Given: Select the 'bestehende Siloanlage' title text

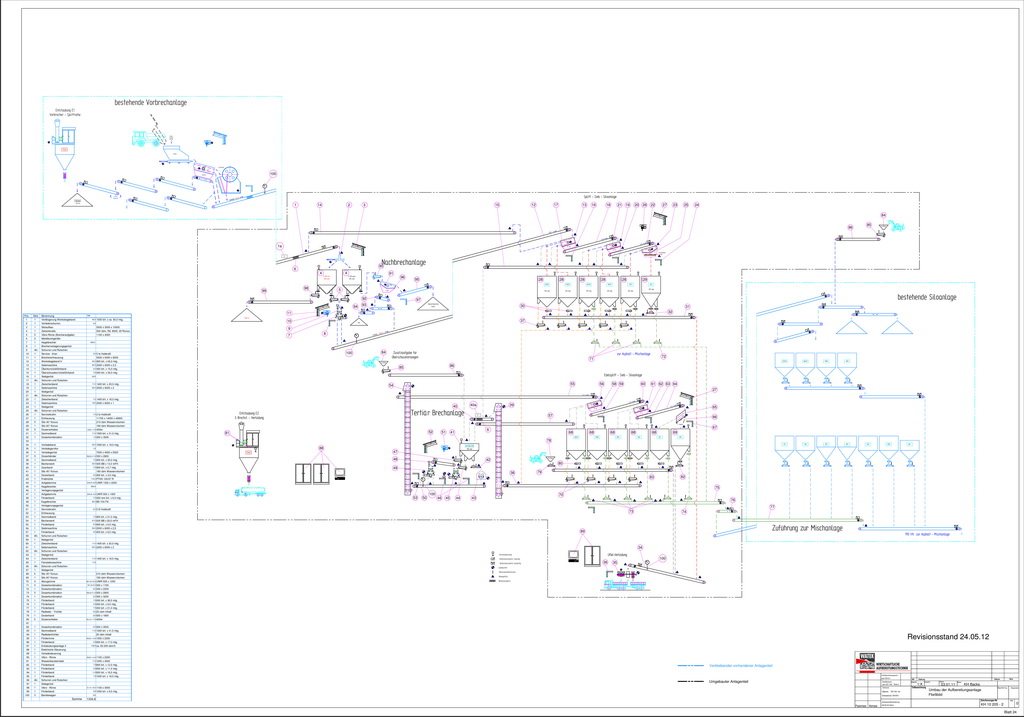Looking at the screenshot, I should tap(927, 297).
